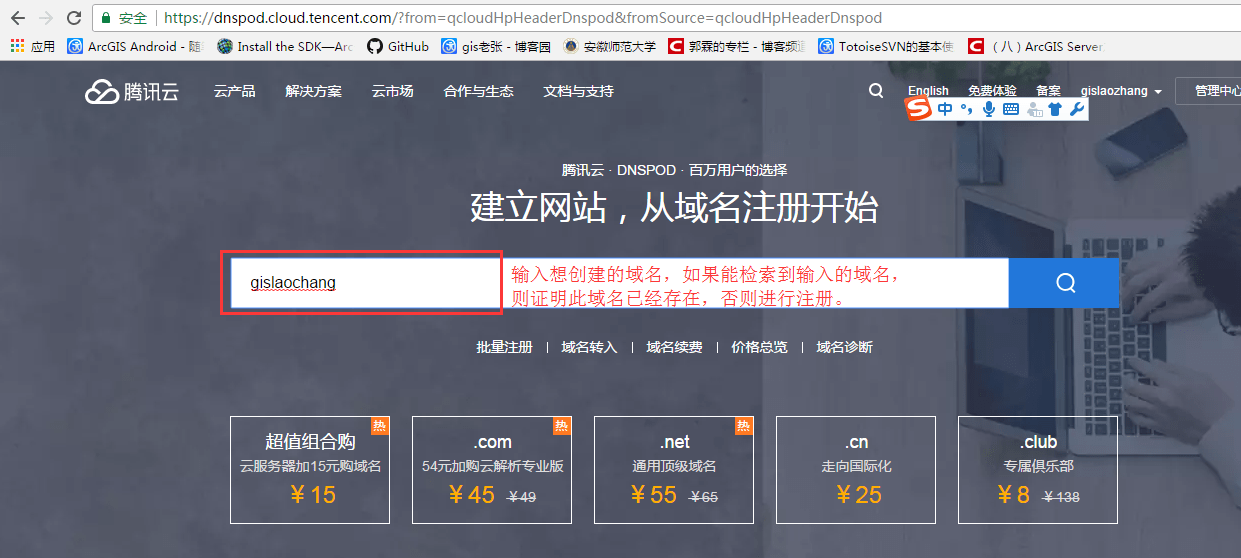The width and height of the screenshot is (1241, 558).
Task: Click the Sogou input microphone icon
Action: click(x=989, y=110)
